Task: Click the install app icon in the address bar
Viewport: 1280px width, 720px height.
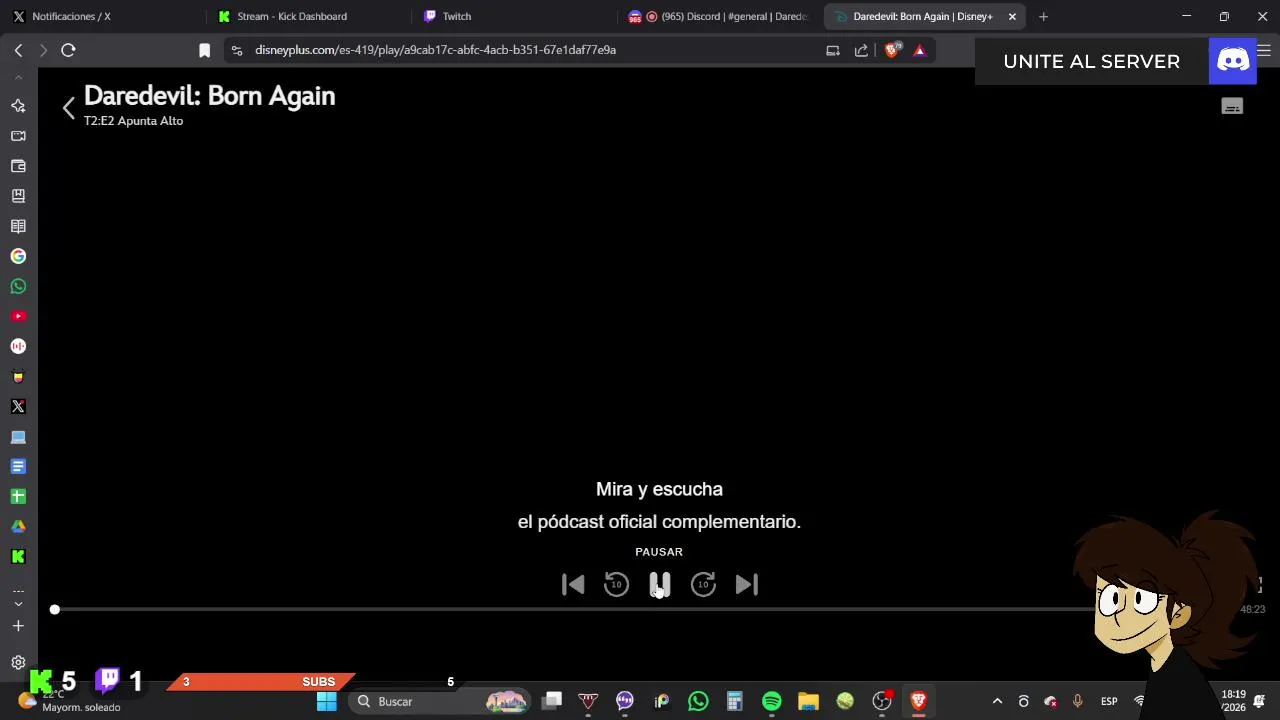Action: 833,50
